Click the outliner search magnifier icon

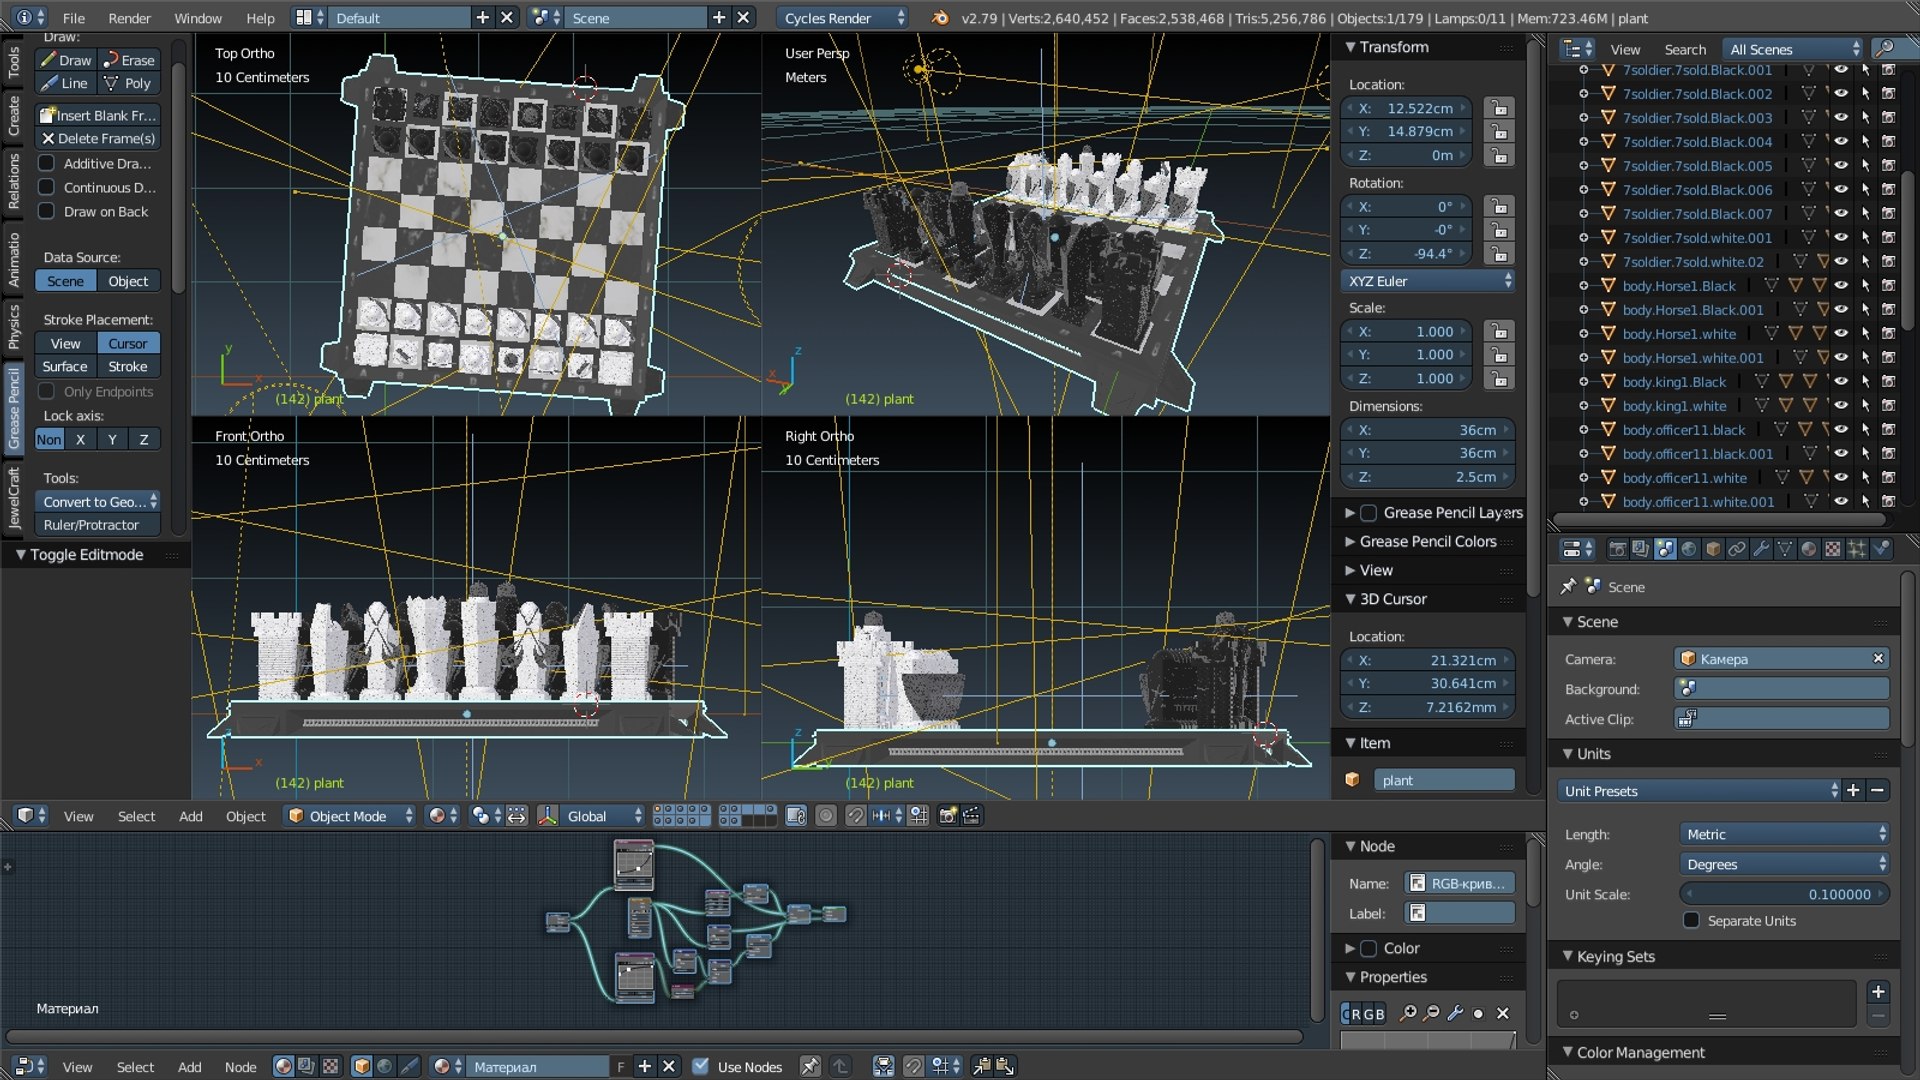[1884, 49]
